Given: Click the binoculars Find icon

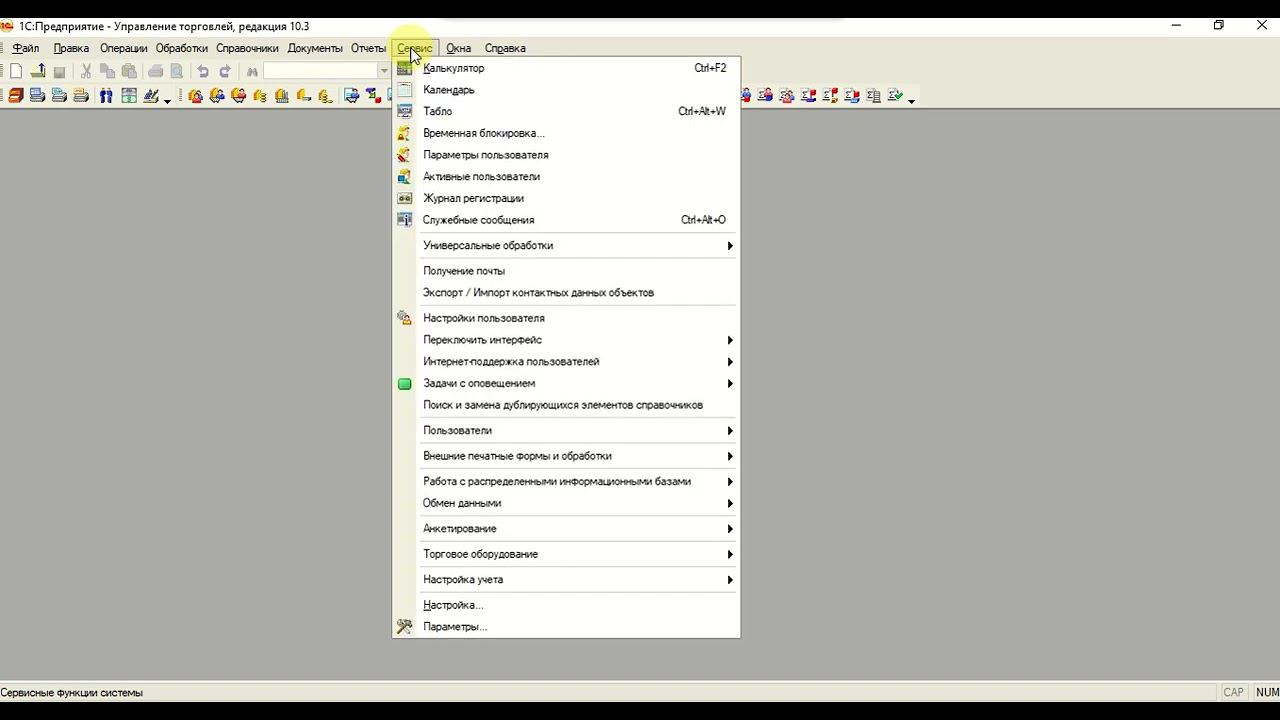Looking at the screenshot, I should pos(252,72).
